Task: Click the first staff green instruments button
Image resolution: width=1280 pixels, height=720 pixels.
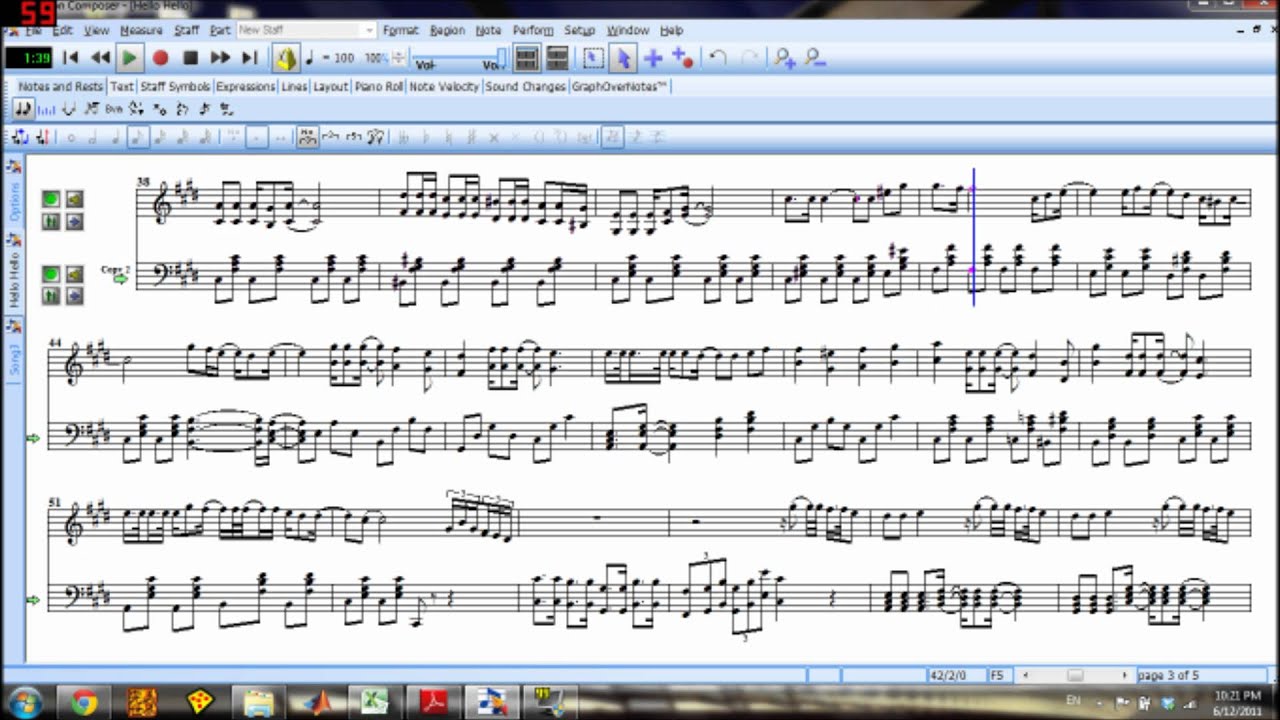Action: 51,221
